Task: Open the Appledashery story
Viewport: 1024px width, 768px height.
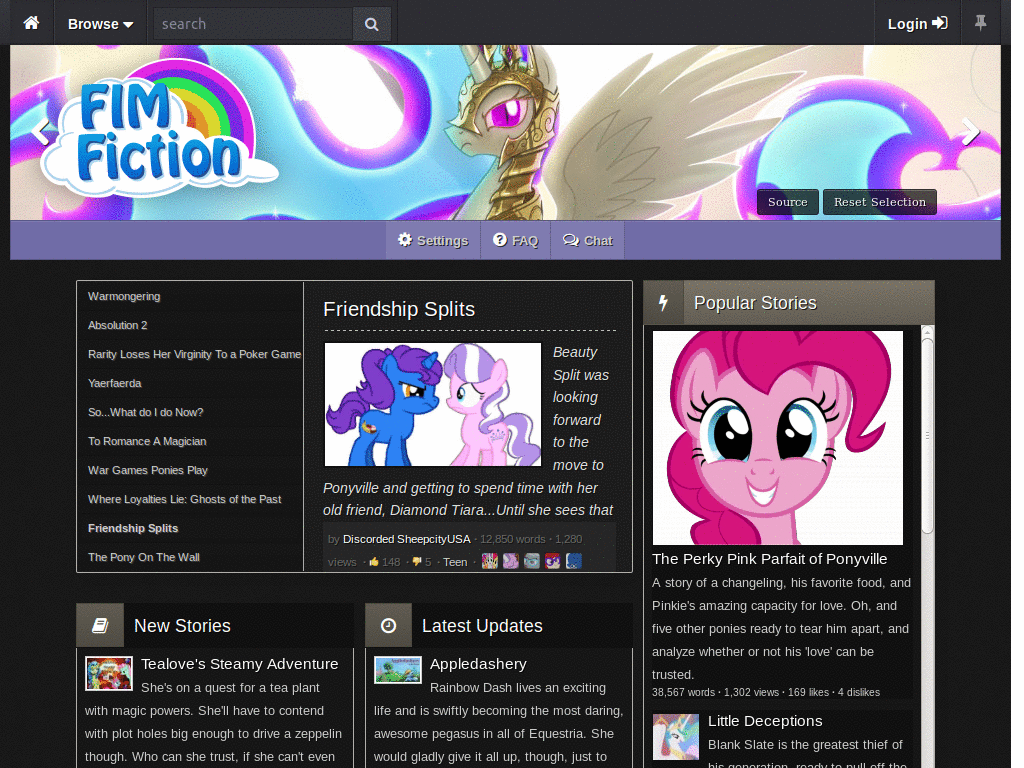Action: point(478,664)
